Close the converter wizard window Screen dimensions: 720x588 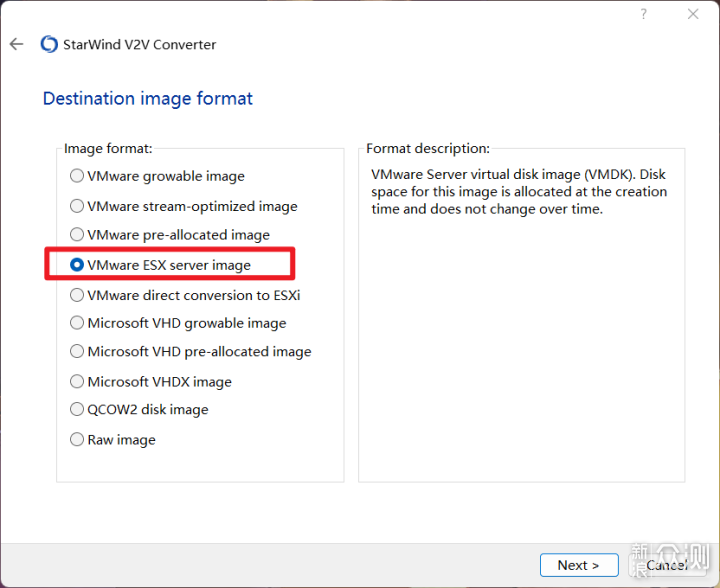pyautogui.click(x=693, y=14)
